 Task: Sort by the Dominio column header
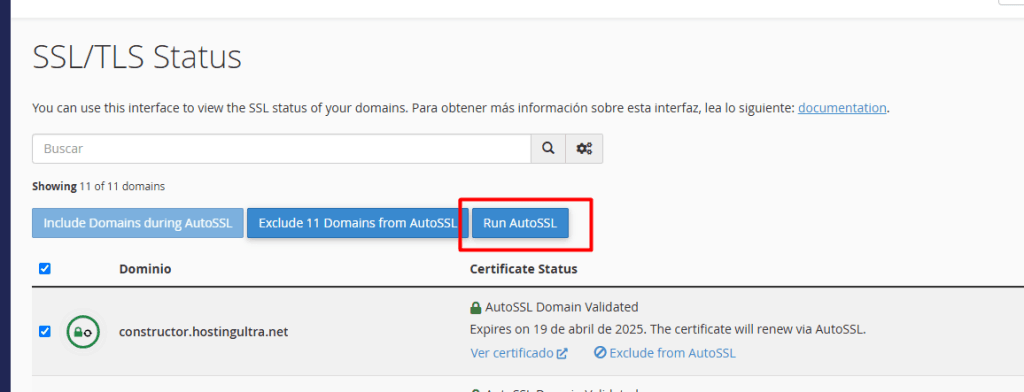pyautogui.click(x=145, y=269)
